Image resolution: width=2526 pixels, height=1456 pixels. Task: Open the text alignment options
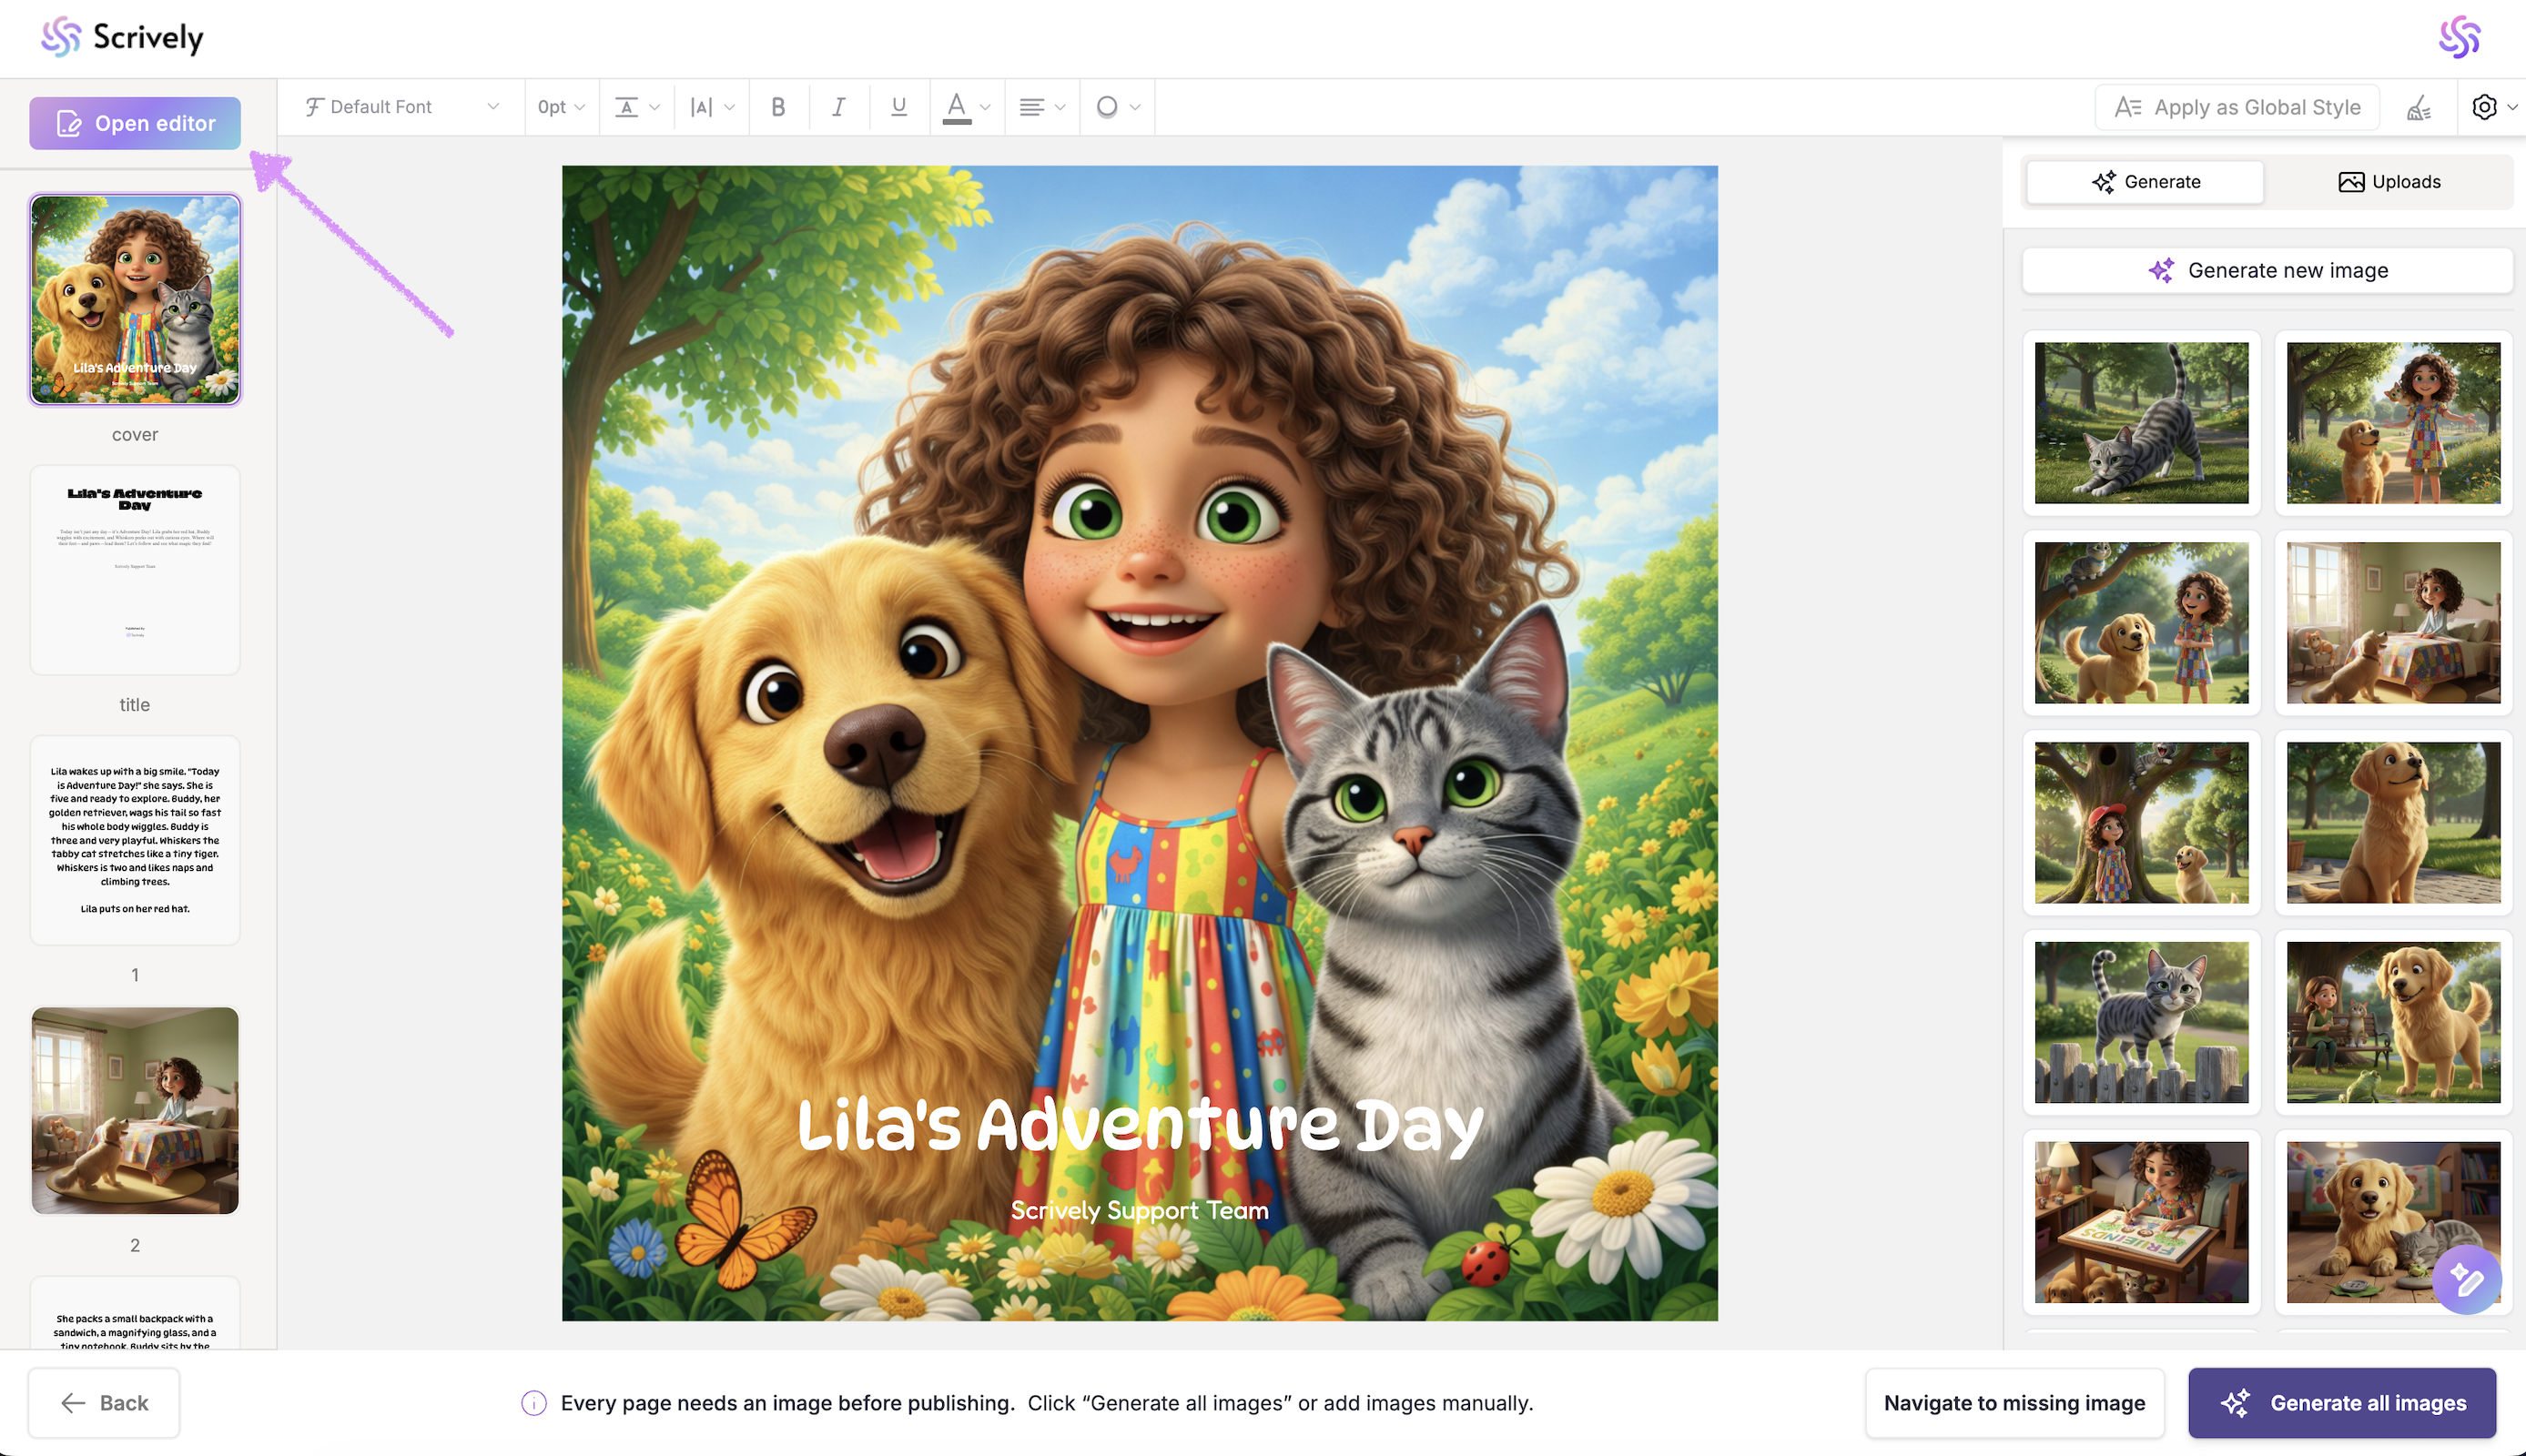coord(1041,107)
